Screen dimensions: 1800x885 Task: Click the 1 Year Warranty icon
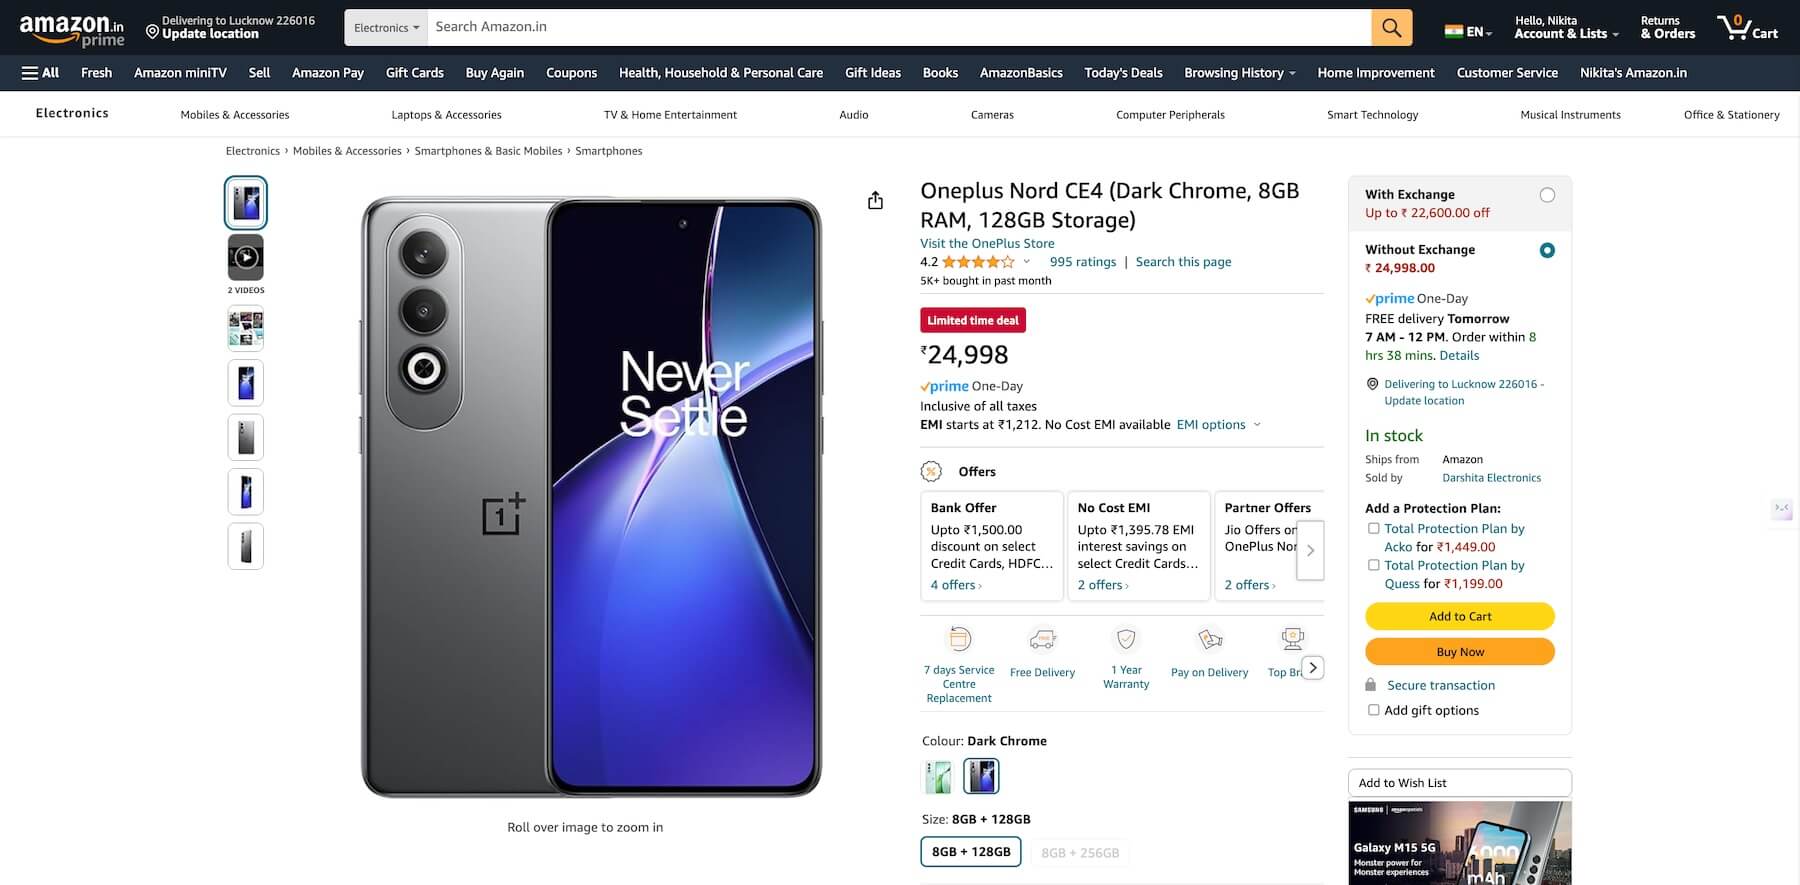click(1126, 638)
